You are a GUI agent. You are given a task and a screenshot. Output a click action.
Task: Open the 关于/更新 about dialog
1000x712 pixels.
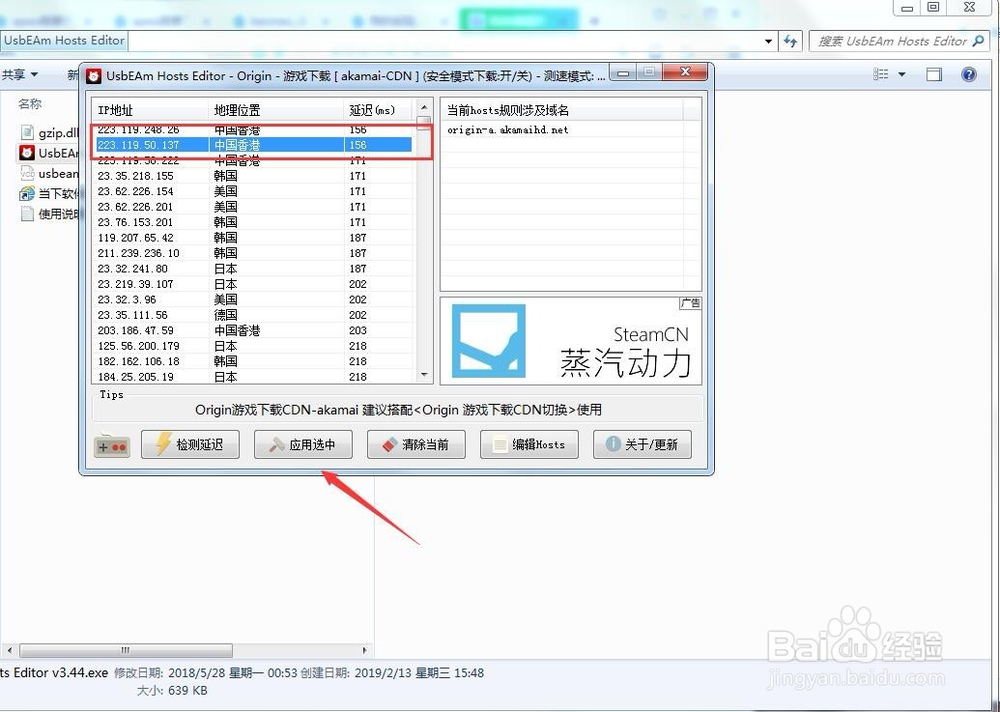[x=642, y=445]
